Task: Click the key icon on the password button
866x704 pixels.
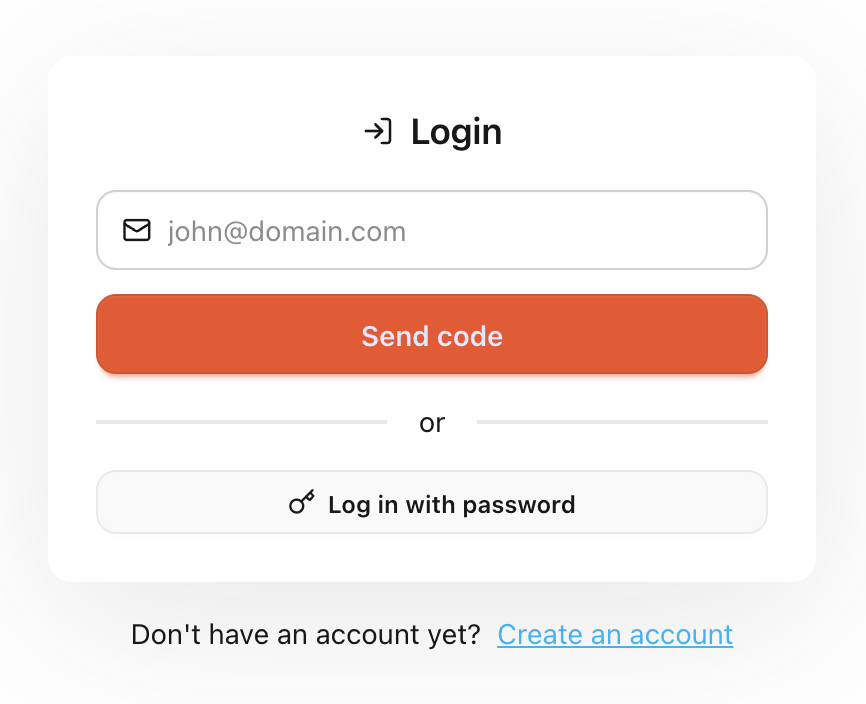Action: [x=301, y=503]
